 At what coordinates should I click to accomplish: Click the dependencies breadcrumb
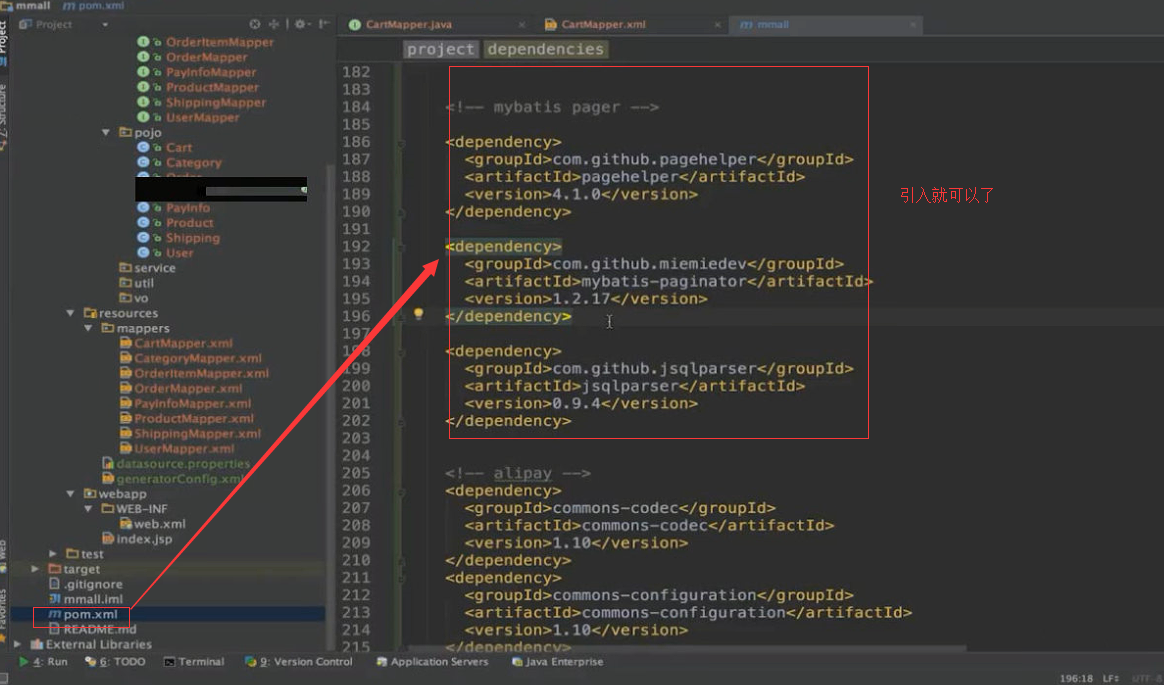546,49
